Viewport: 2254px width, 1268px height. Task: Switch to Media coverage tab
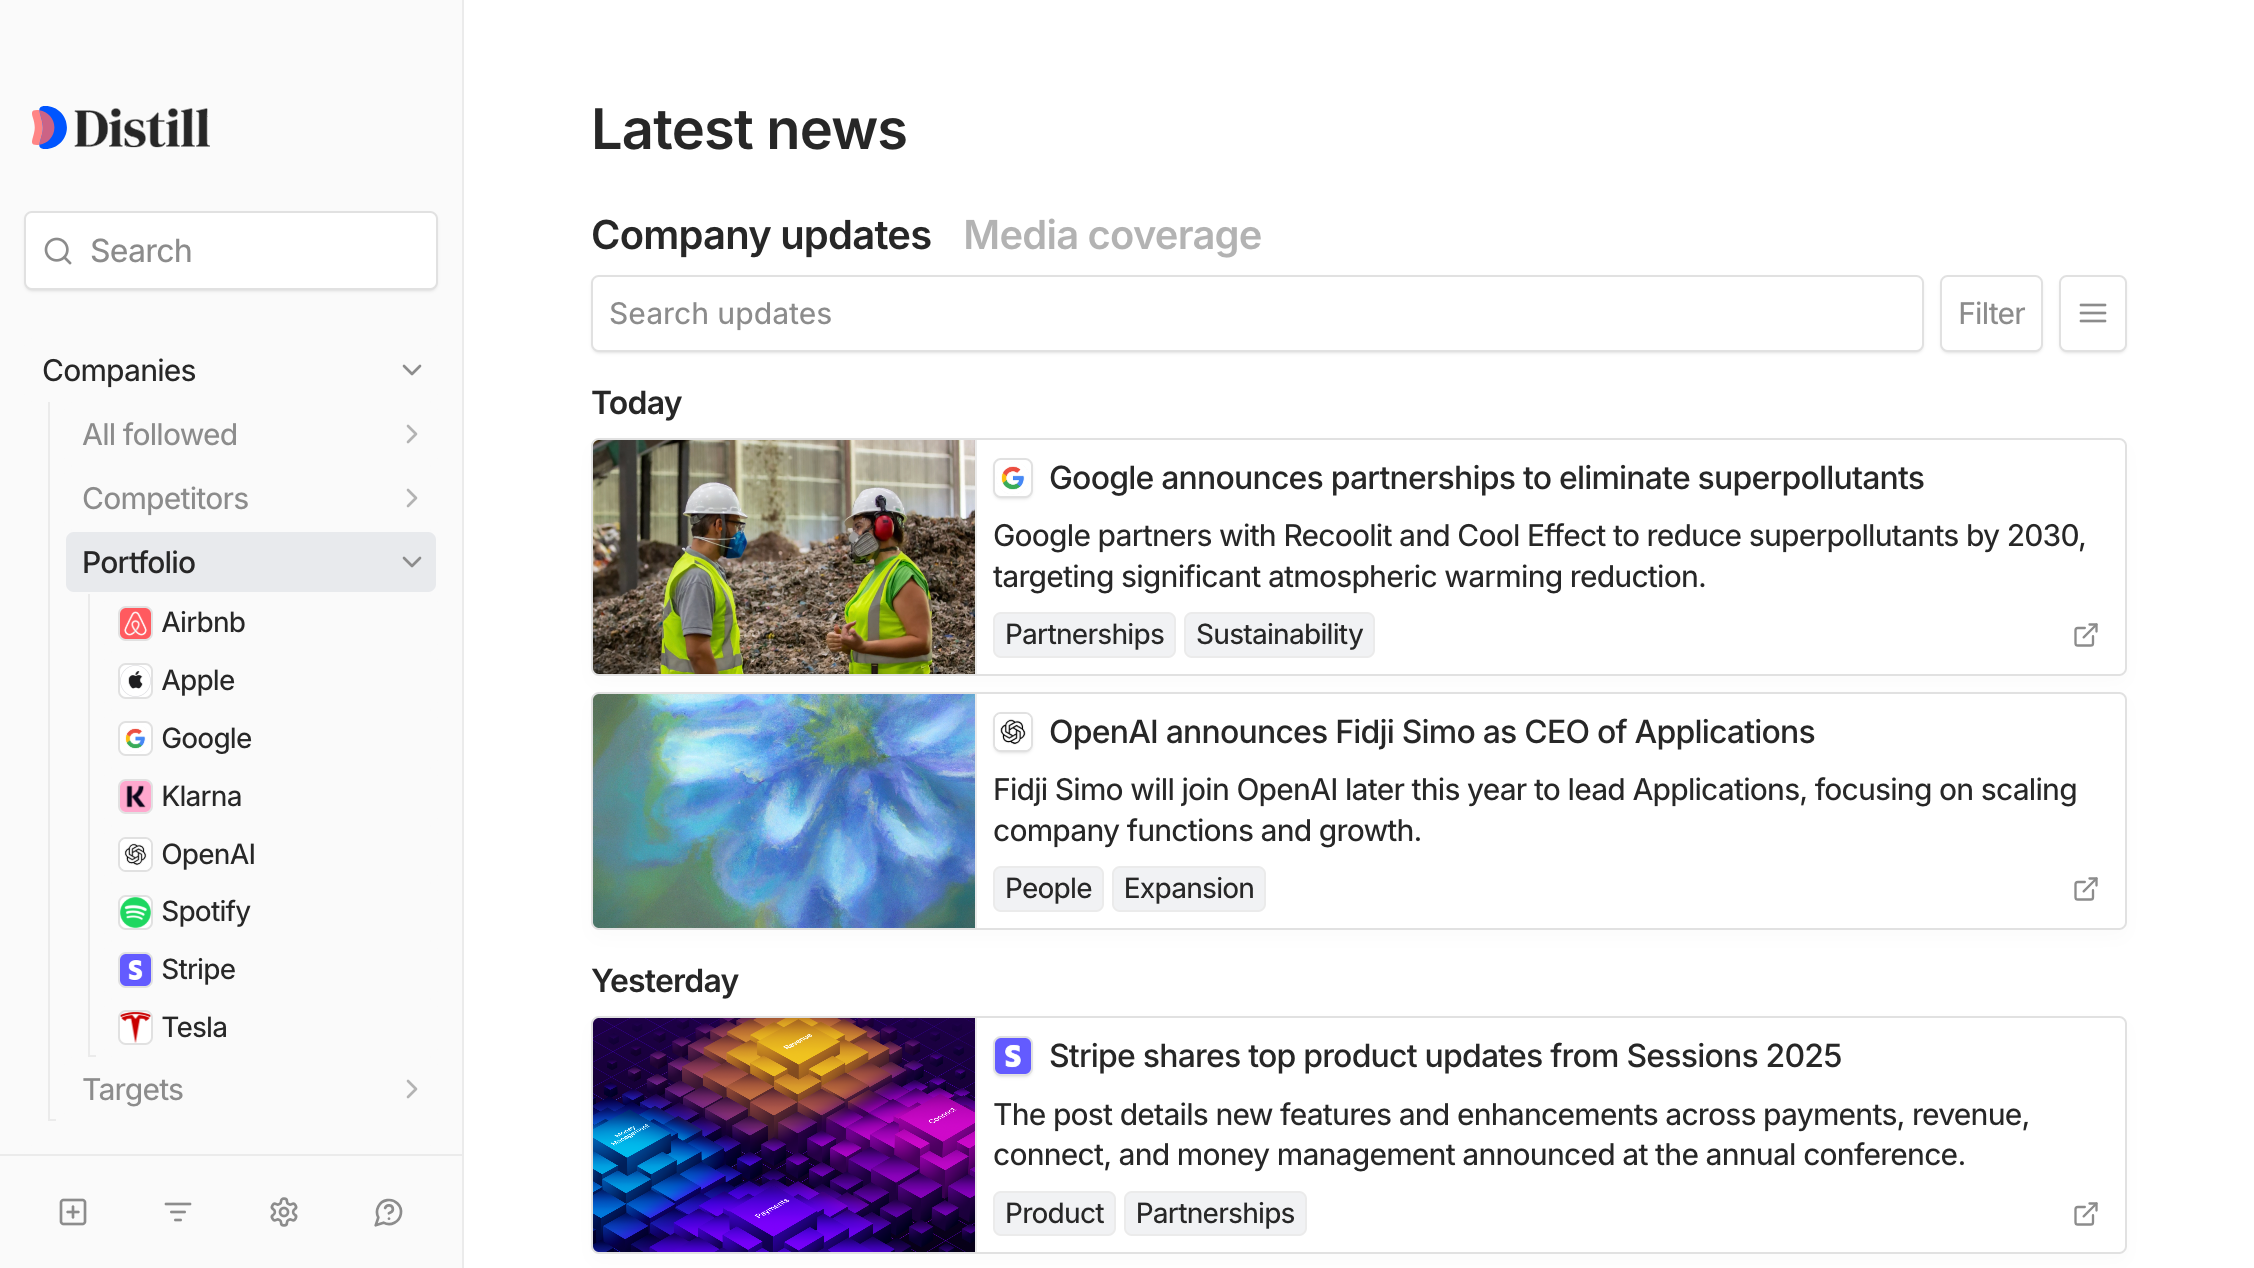(1112, 235)
